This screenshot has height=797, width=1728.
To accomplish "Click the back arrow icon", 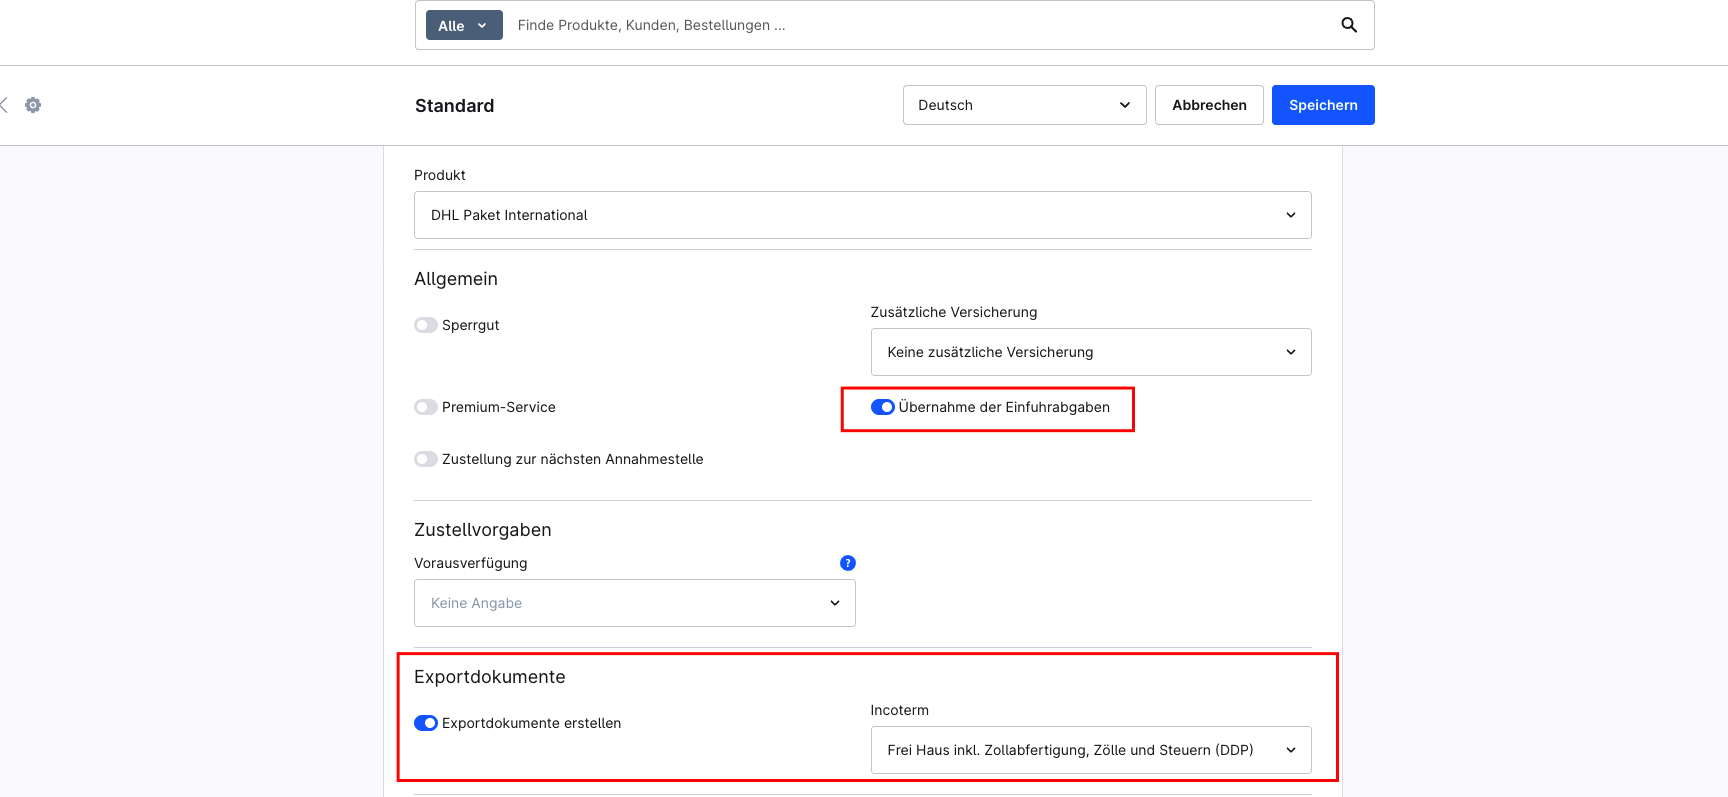I will (4, 105).
